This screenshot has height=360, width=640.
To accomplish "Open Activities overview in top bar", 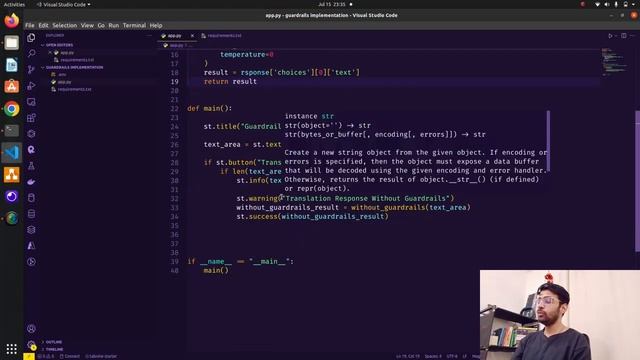I will click(x=14, y=4).
